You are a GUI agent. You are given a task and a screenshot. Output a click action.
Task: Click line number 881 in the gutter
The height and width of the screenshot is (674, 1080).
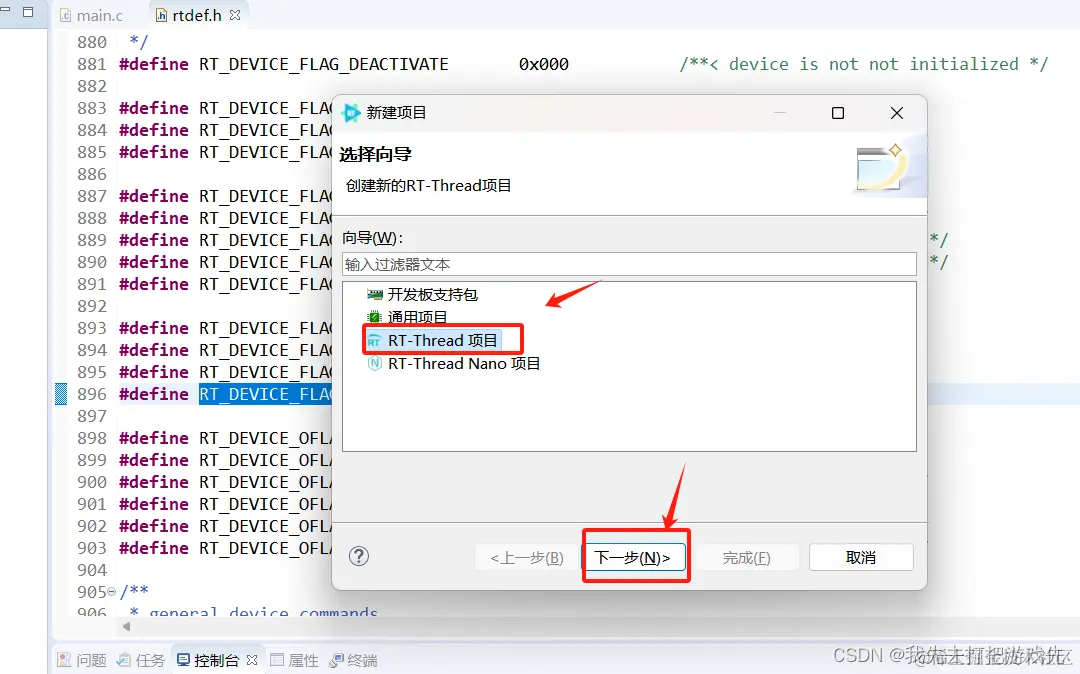click(x=92, y=64)
